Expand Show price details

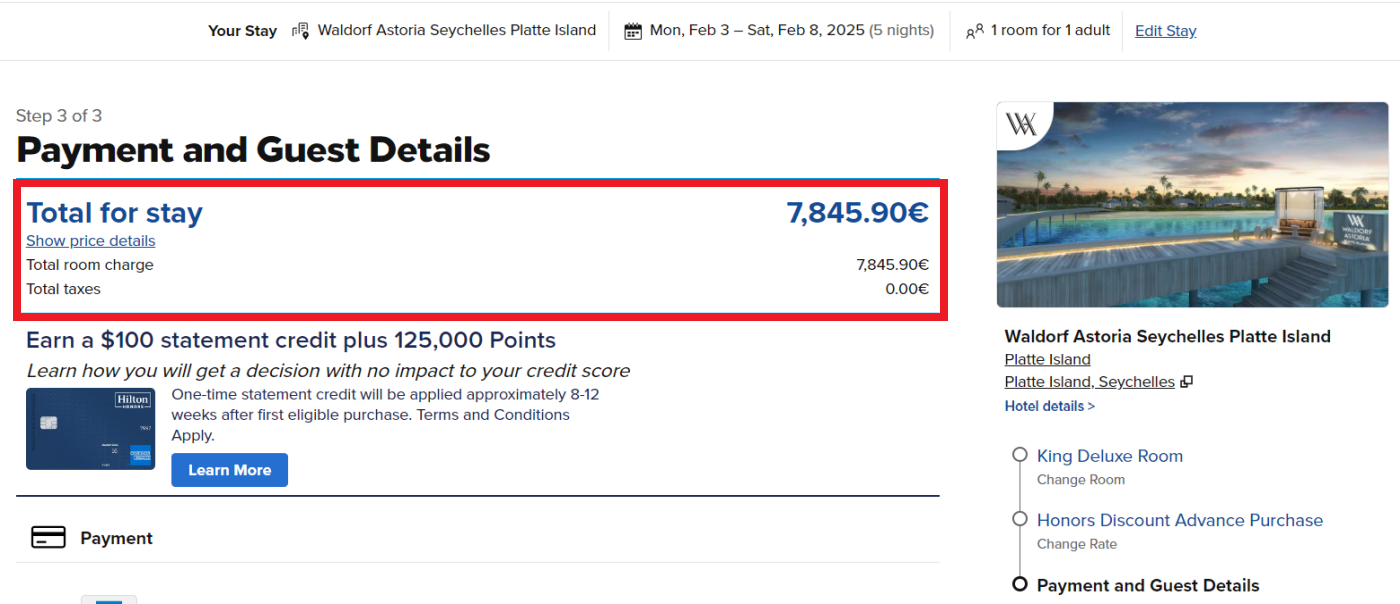[90, 241]
